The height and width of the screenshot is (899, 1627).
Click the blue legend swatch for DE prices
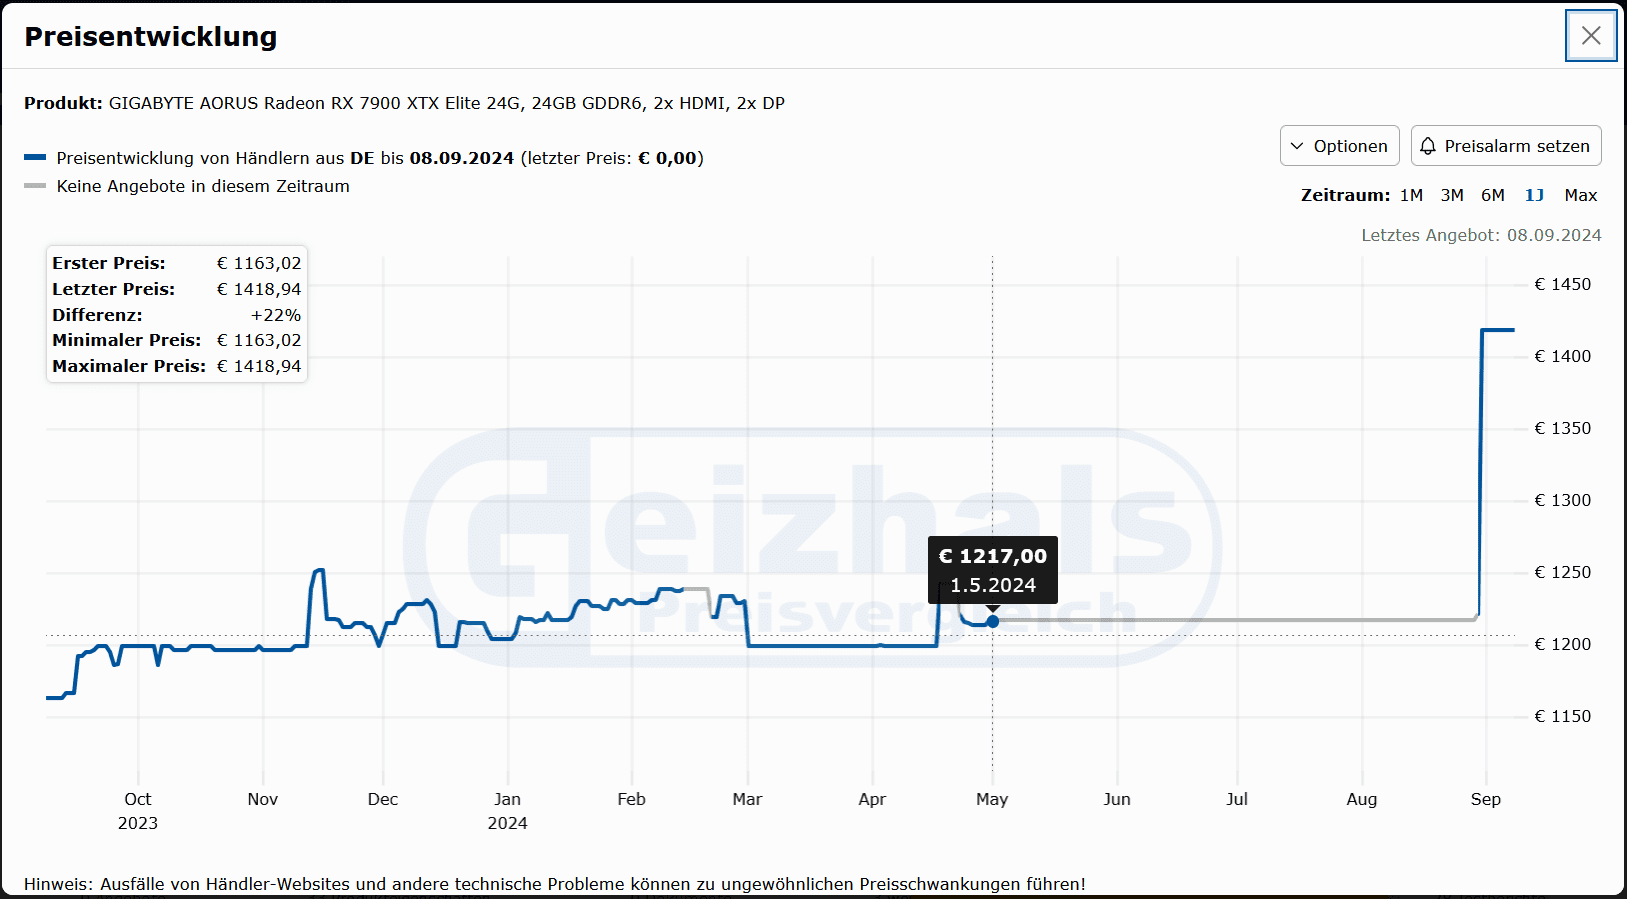click(x=35, y=158)
